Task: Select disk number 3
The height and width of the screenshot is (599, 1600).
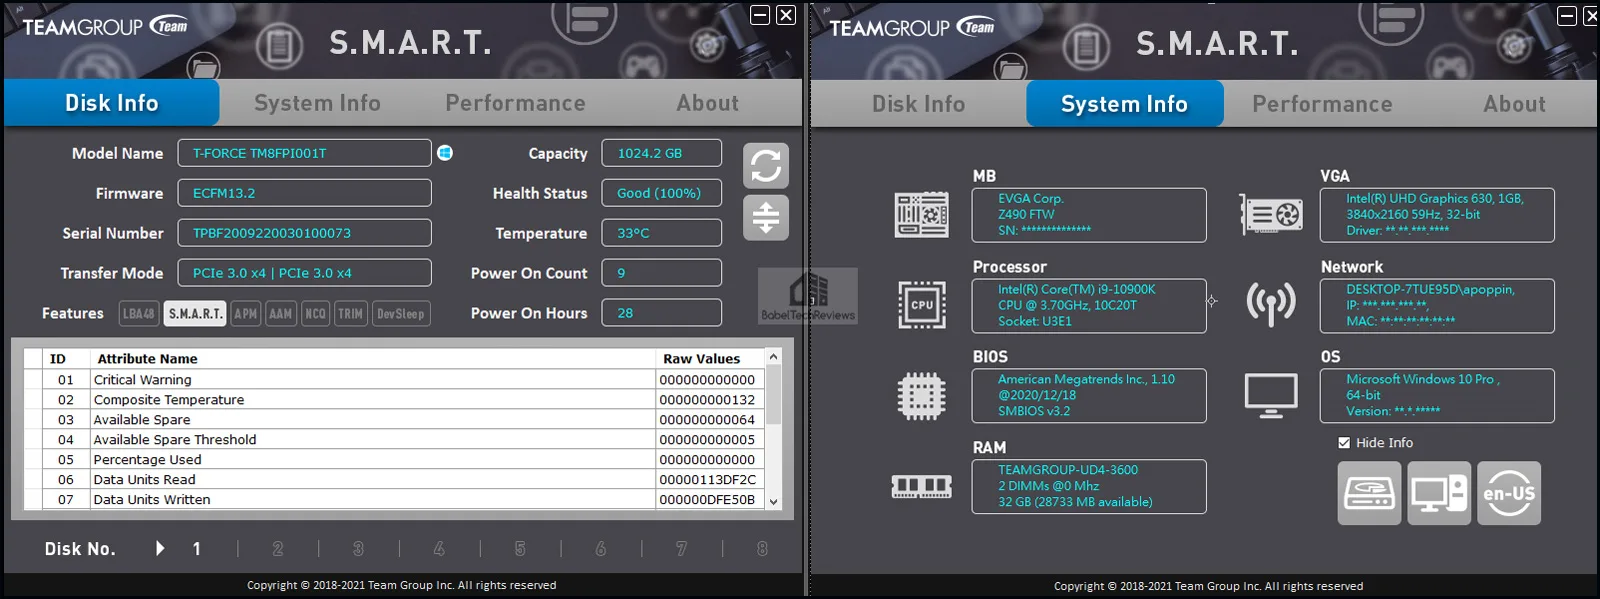Action: 358,548
